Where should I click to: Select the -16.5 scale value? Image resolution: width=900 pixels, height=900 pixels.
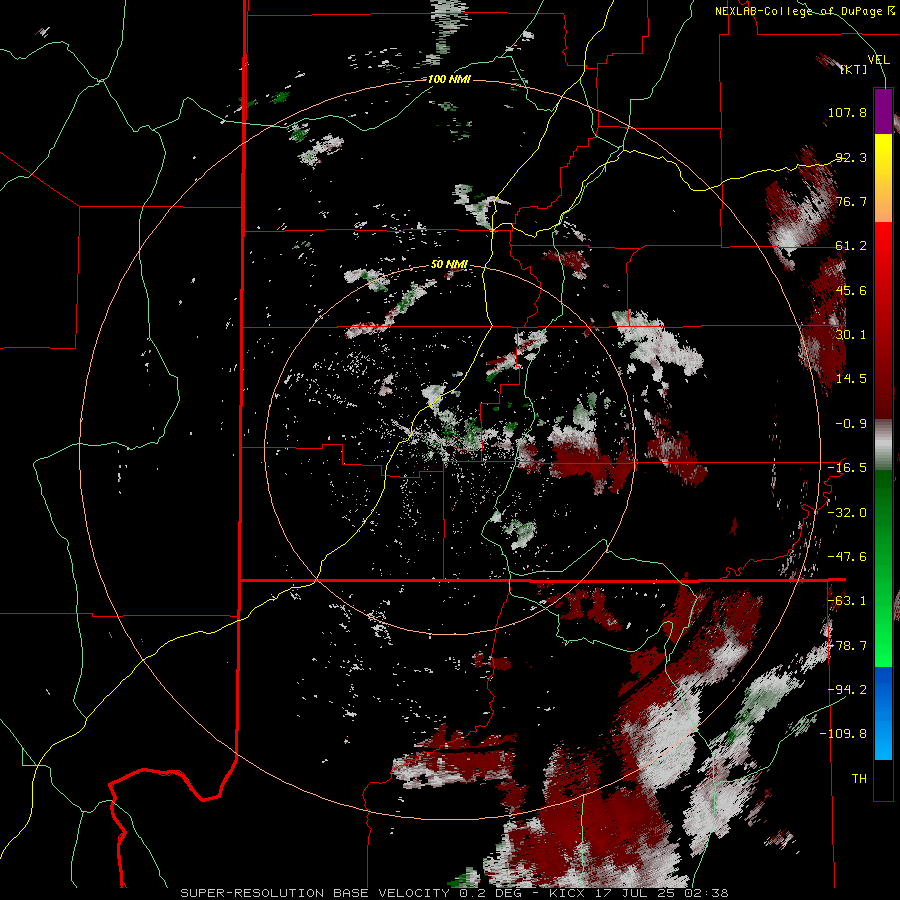point(847,468)
